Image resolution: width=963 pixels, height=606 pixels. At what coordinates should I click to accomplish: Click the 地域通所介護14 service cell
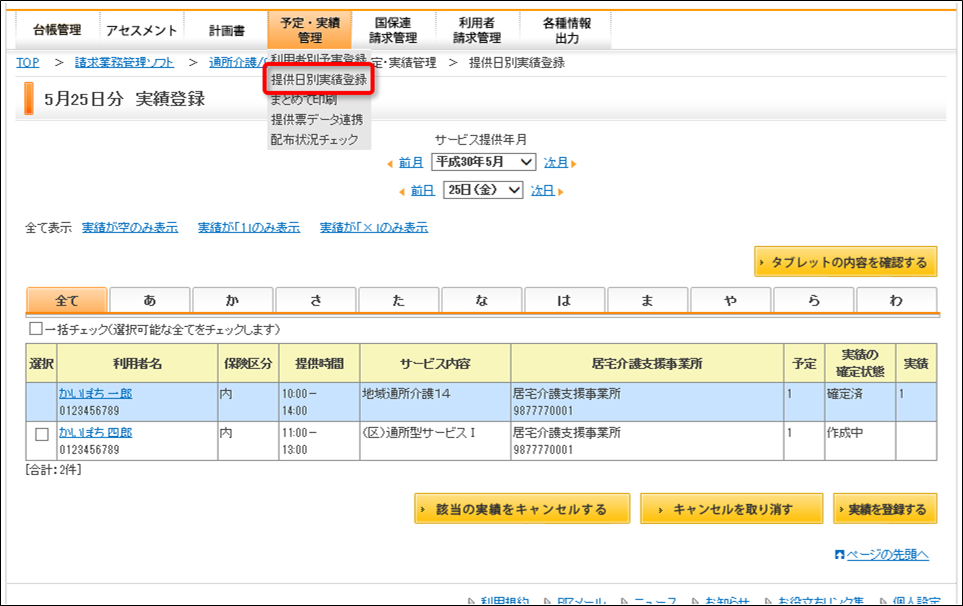point(435,402)
